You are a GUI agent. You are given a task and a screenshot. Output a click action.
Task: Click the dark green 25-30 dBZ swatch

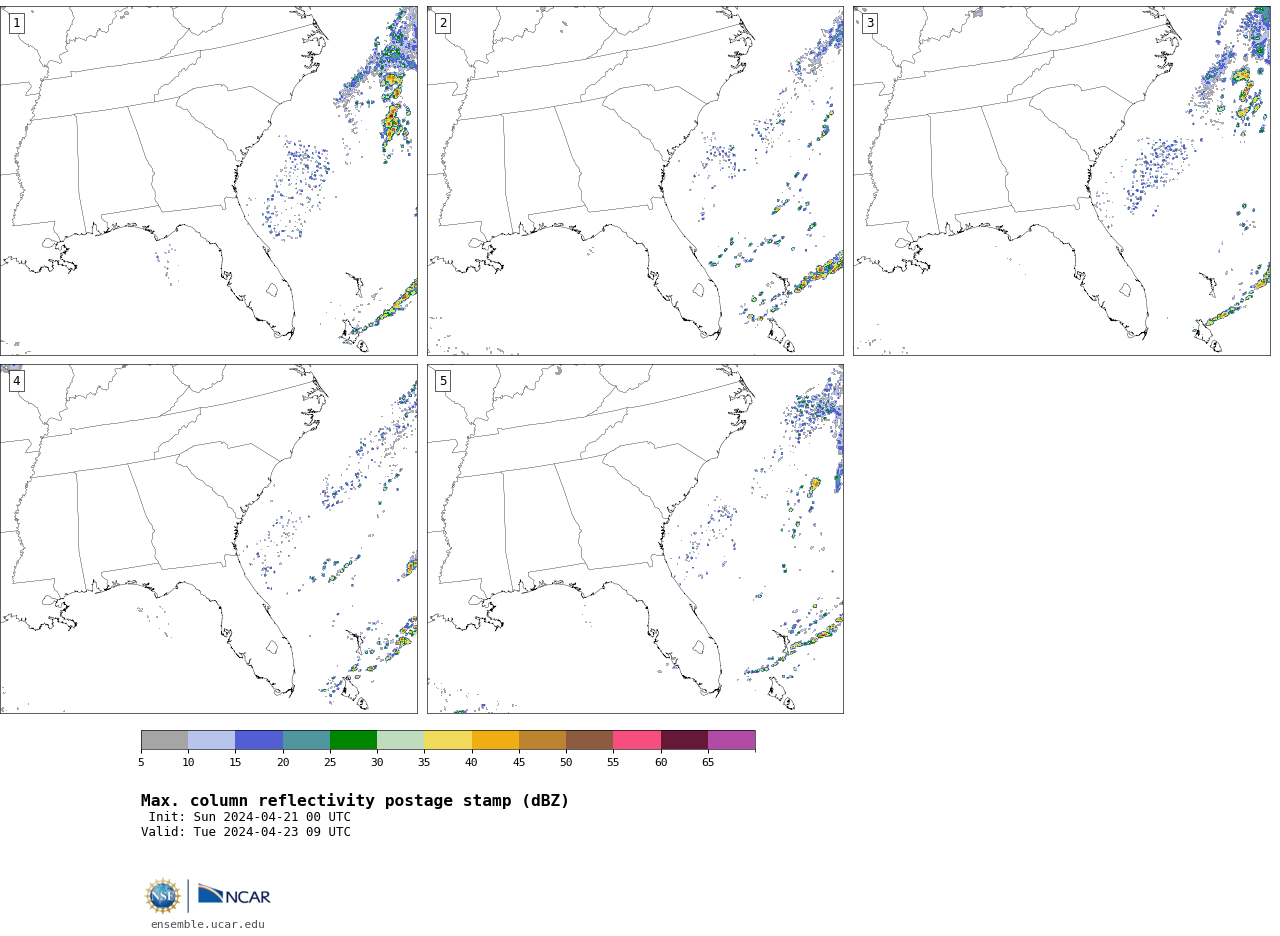pos(353,740)
